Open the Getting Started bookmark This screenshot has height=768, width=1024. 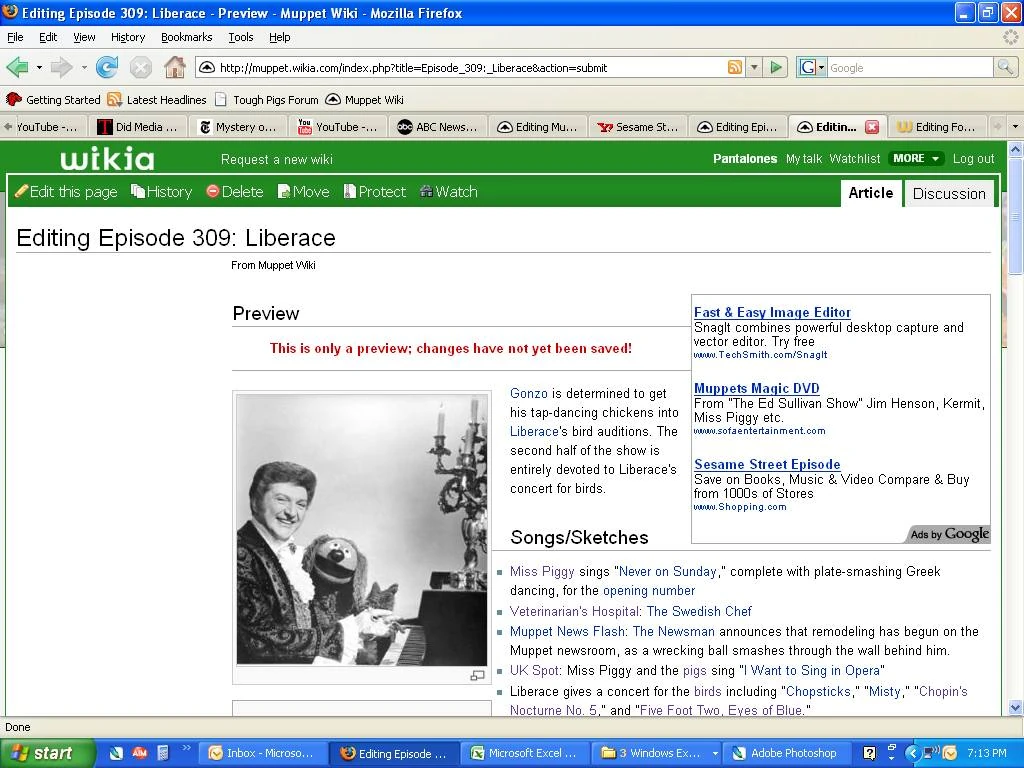54,100
